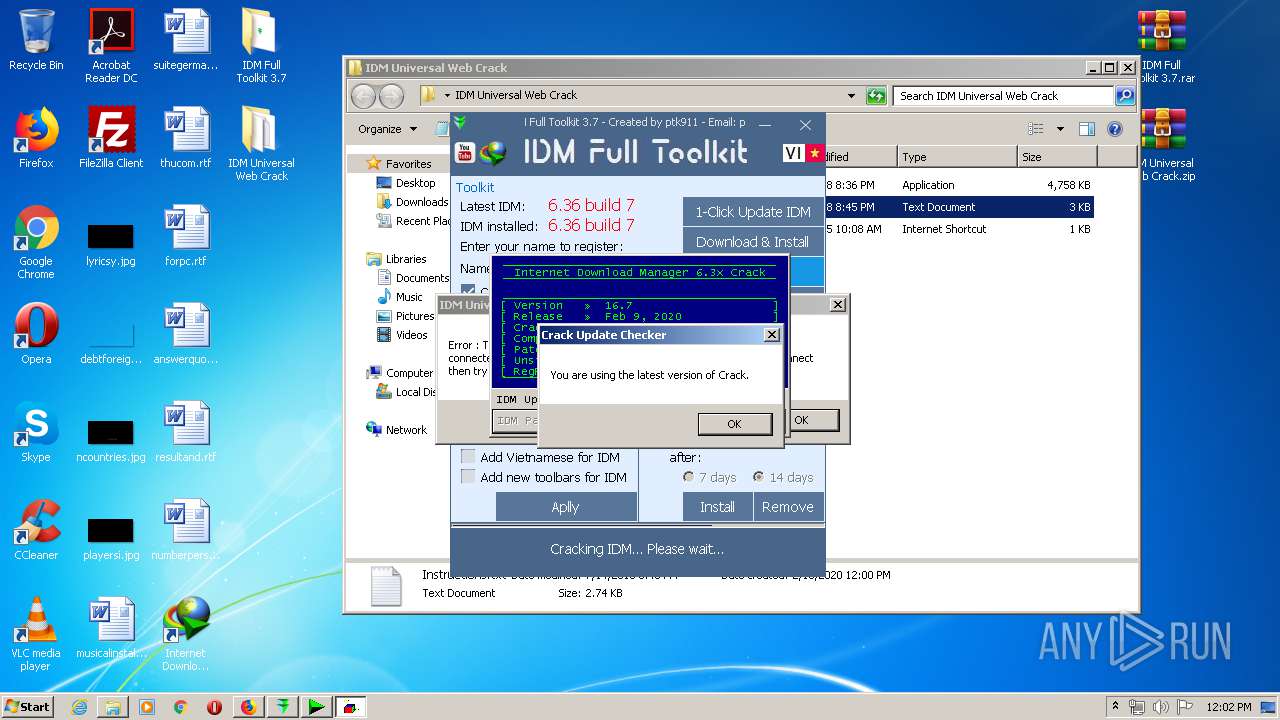This screenshot has width=1280, height=720.
Task: Select the Skype desktop shortcut
Action: click(36, 432)
